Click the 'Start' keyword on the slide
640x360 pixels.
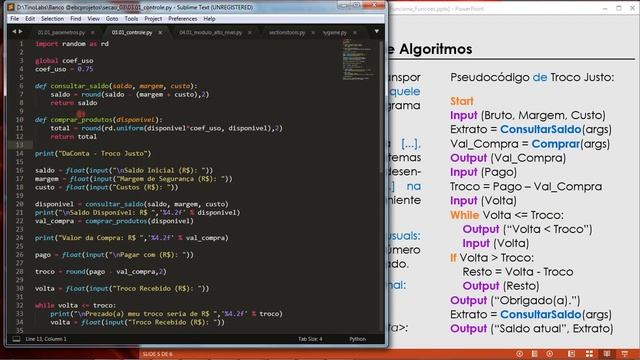click(462, 101)
